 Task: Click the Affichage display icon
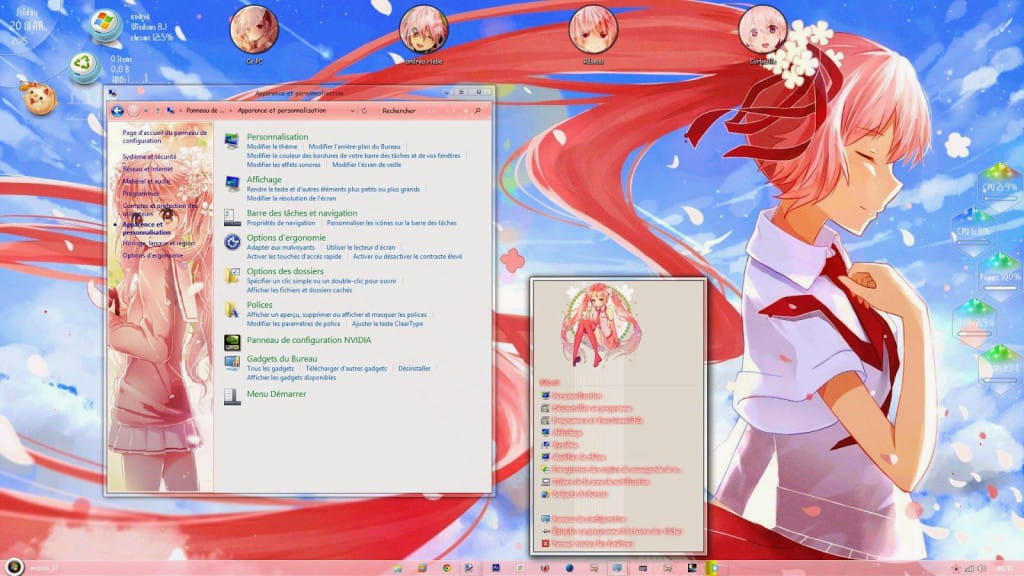233,180
